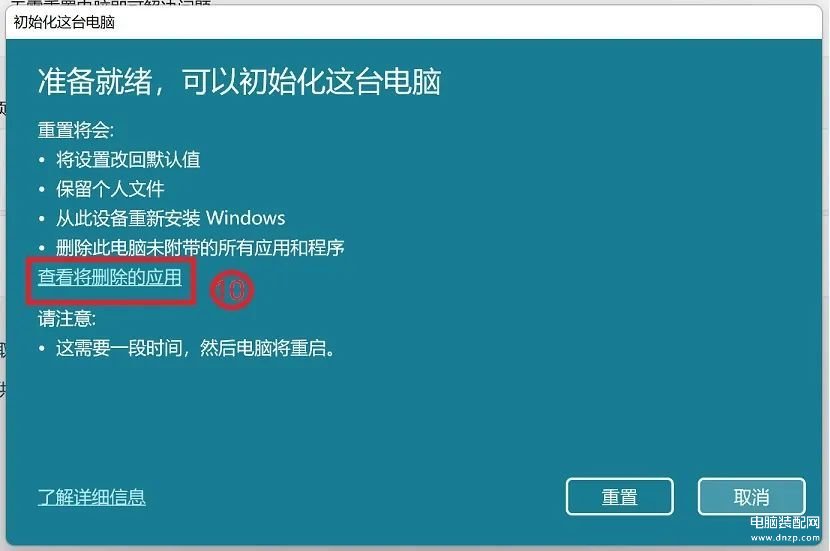Click background window text above the dialog
830x551 pixels.
tap(110, 3)
